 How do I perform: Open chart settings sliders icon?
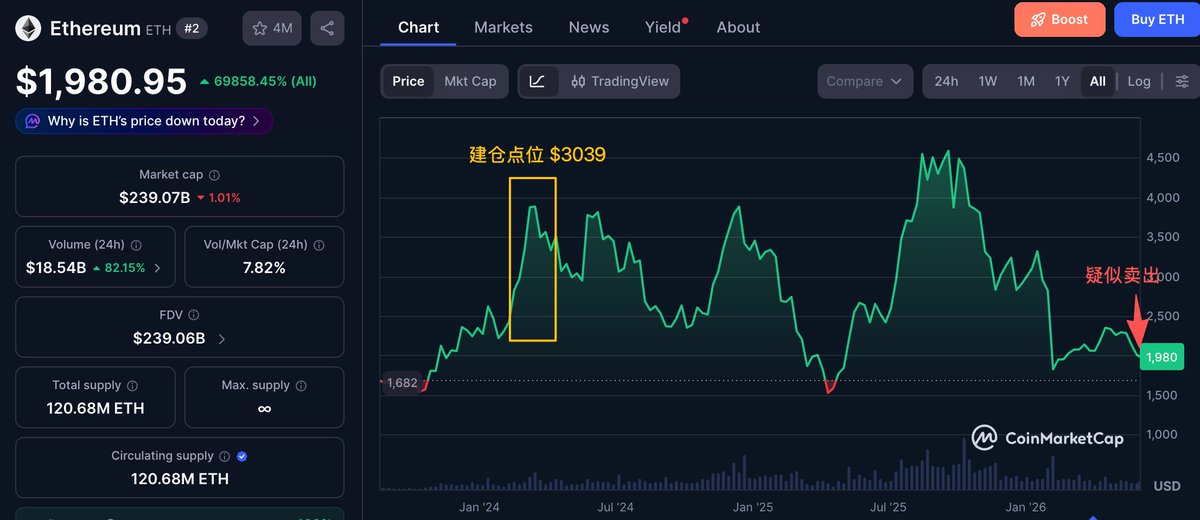point(1183,81)
